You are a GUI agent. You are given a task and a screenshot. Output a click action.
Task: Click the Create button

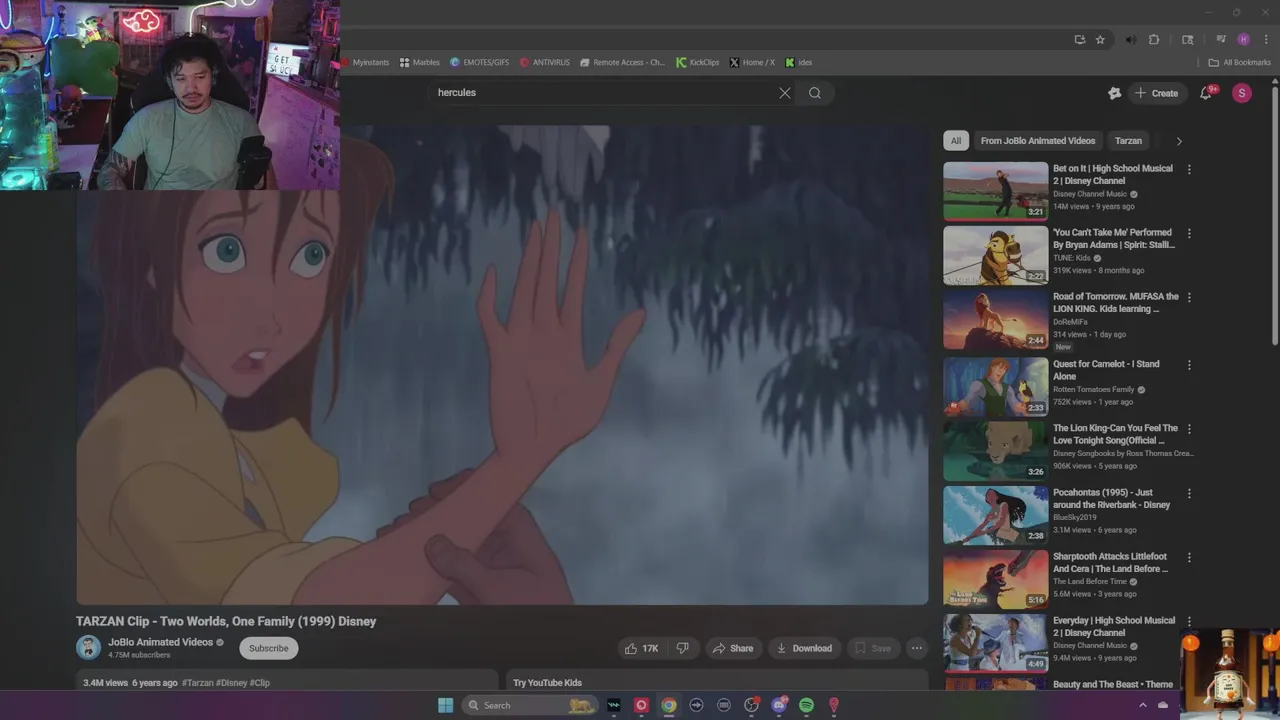coord(1156,93)
